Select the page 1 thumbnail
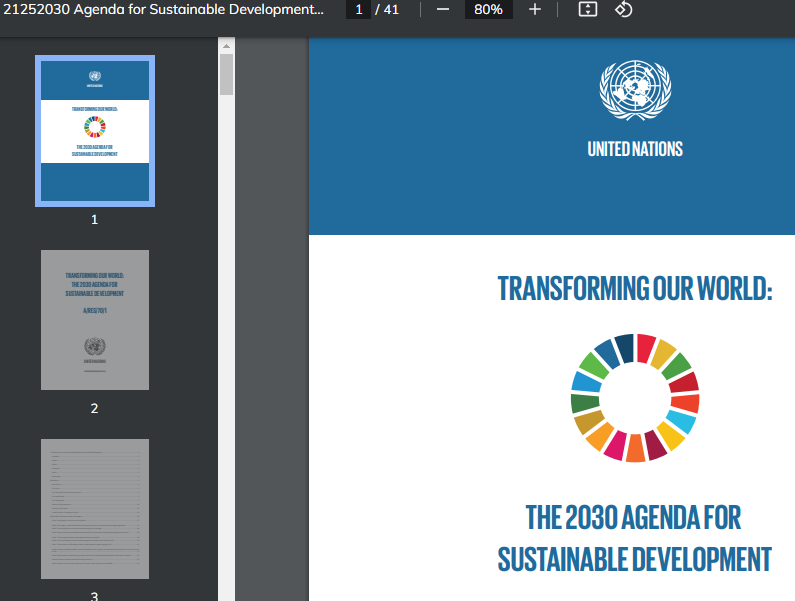This screenshot has width=795, height=601. tap(95, 131)
